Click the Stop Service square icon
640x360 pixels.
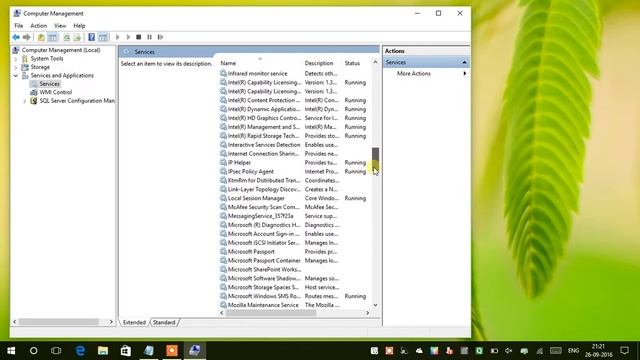[x=139, y=37]
